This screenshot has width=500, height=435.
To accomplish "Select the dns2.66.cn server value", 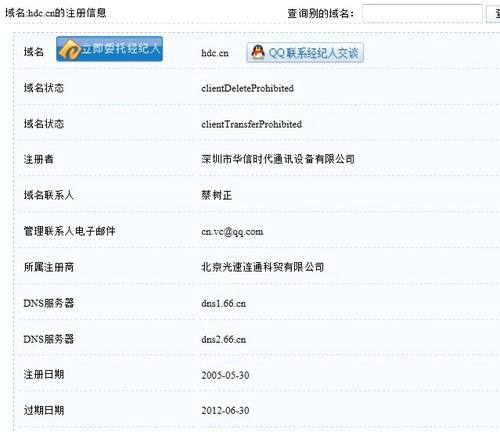I will click(x=224, y=339).
